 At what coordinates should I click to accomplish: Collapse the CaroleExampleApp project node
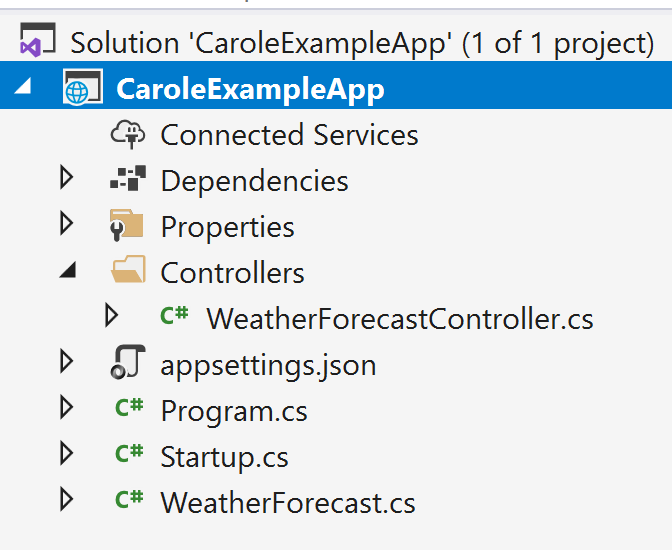23,86
